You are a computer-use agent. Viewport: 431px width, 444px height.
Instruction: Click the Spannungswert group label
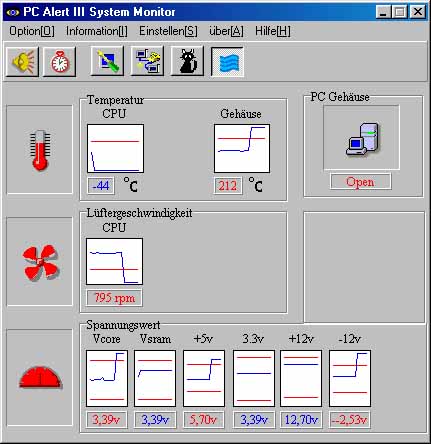(x=123, y=325)
